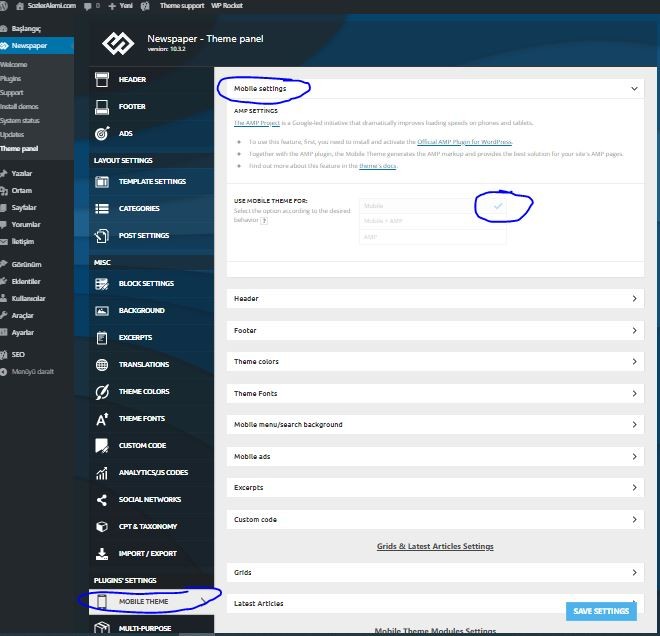Click Grids & Latest Articles Settings heading

coord(435,546)
